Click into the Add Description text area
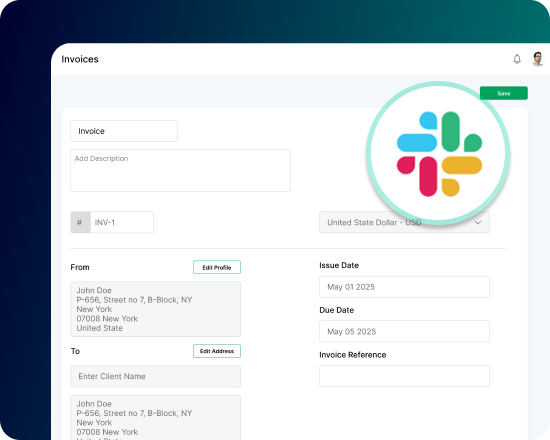 click(180, 171)
